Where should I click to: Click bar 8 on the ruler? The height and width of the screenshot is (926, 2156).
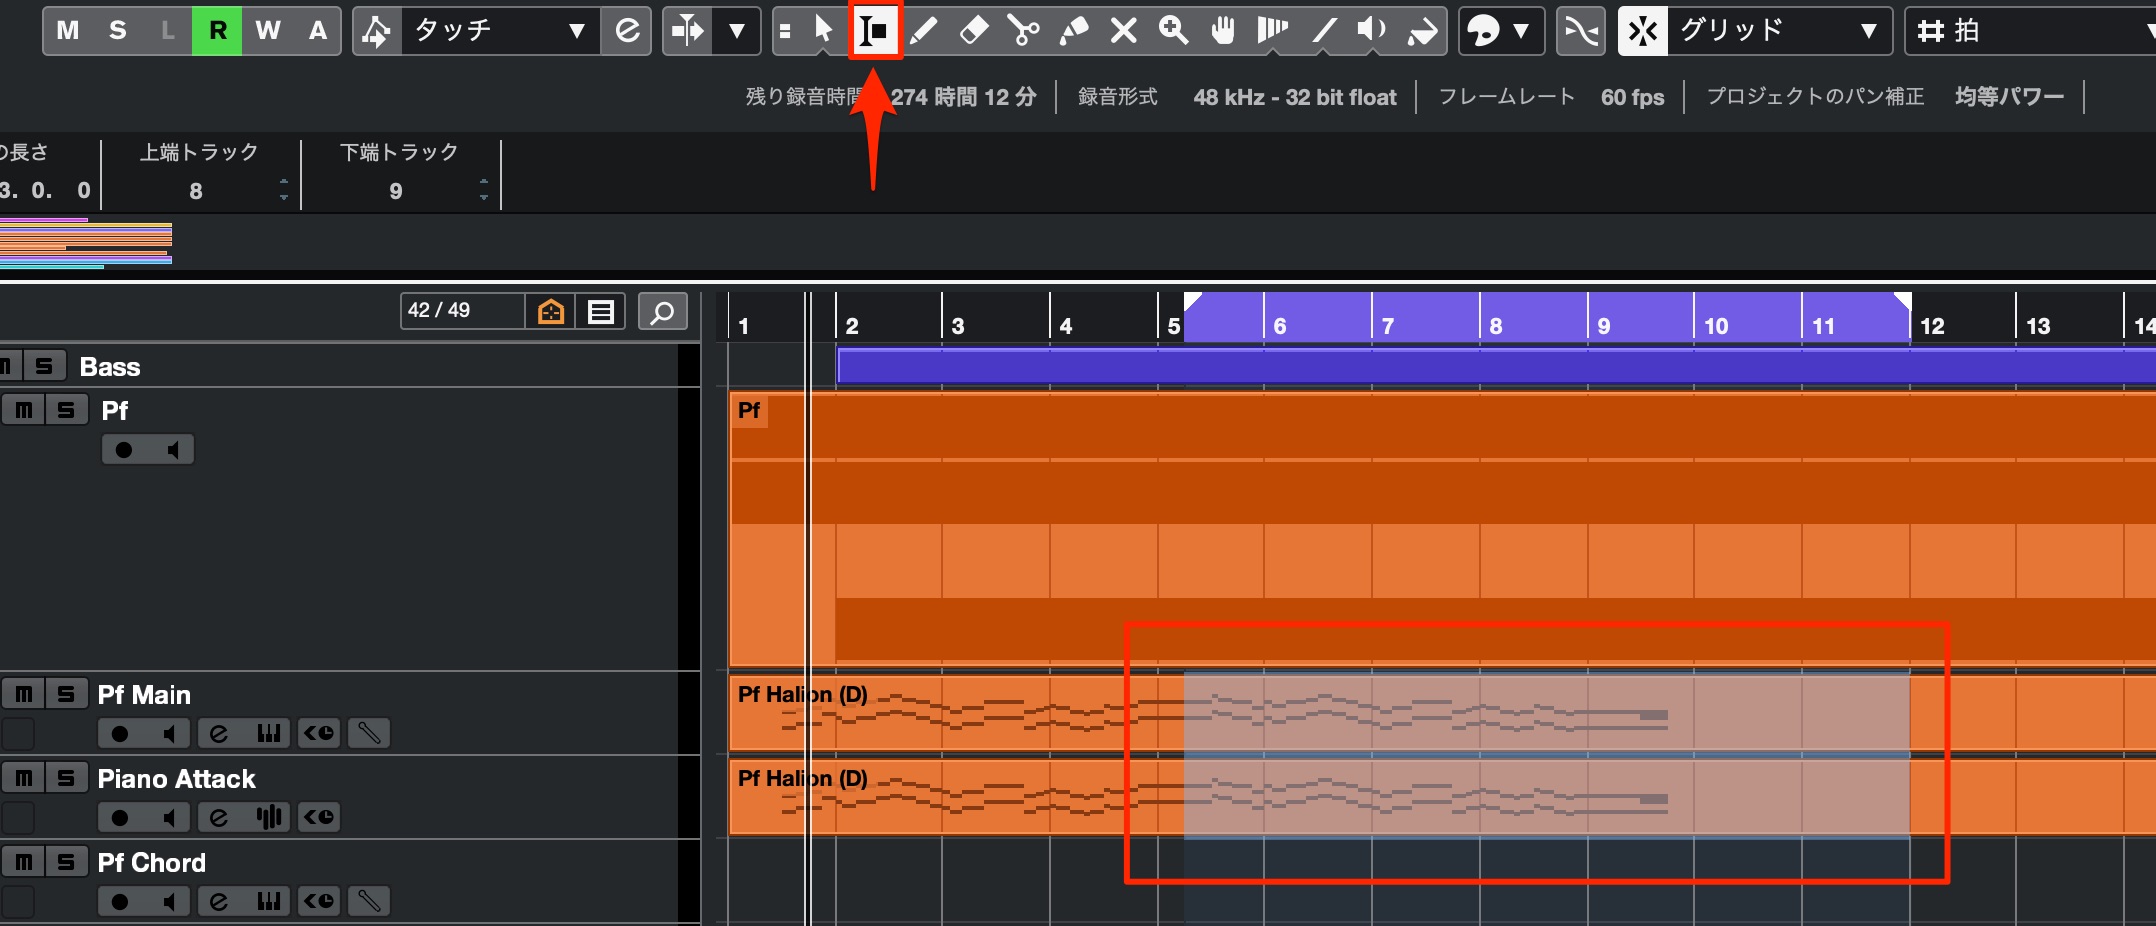[x=1496, y=326]
